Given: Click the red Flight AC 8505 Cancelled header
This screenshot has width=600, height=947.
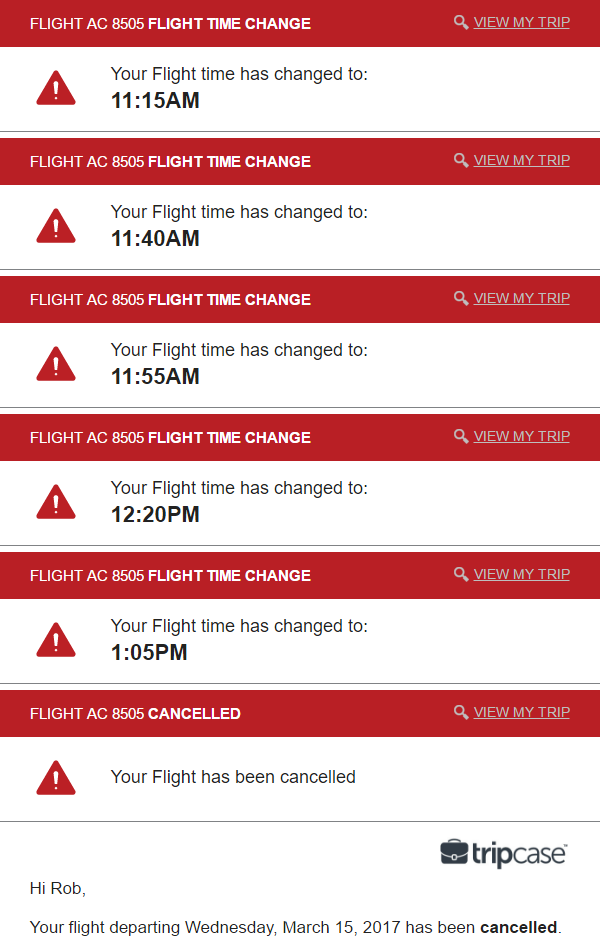Looking at the screenshot, I should (x=200, y=714).
